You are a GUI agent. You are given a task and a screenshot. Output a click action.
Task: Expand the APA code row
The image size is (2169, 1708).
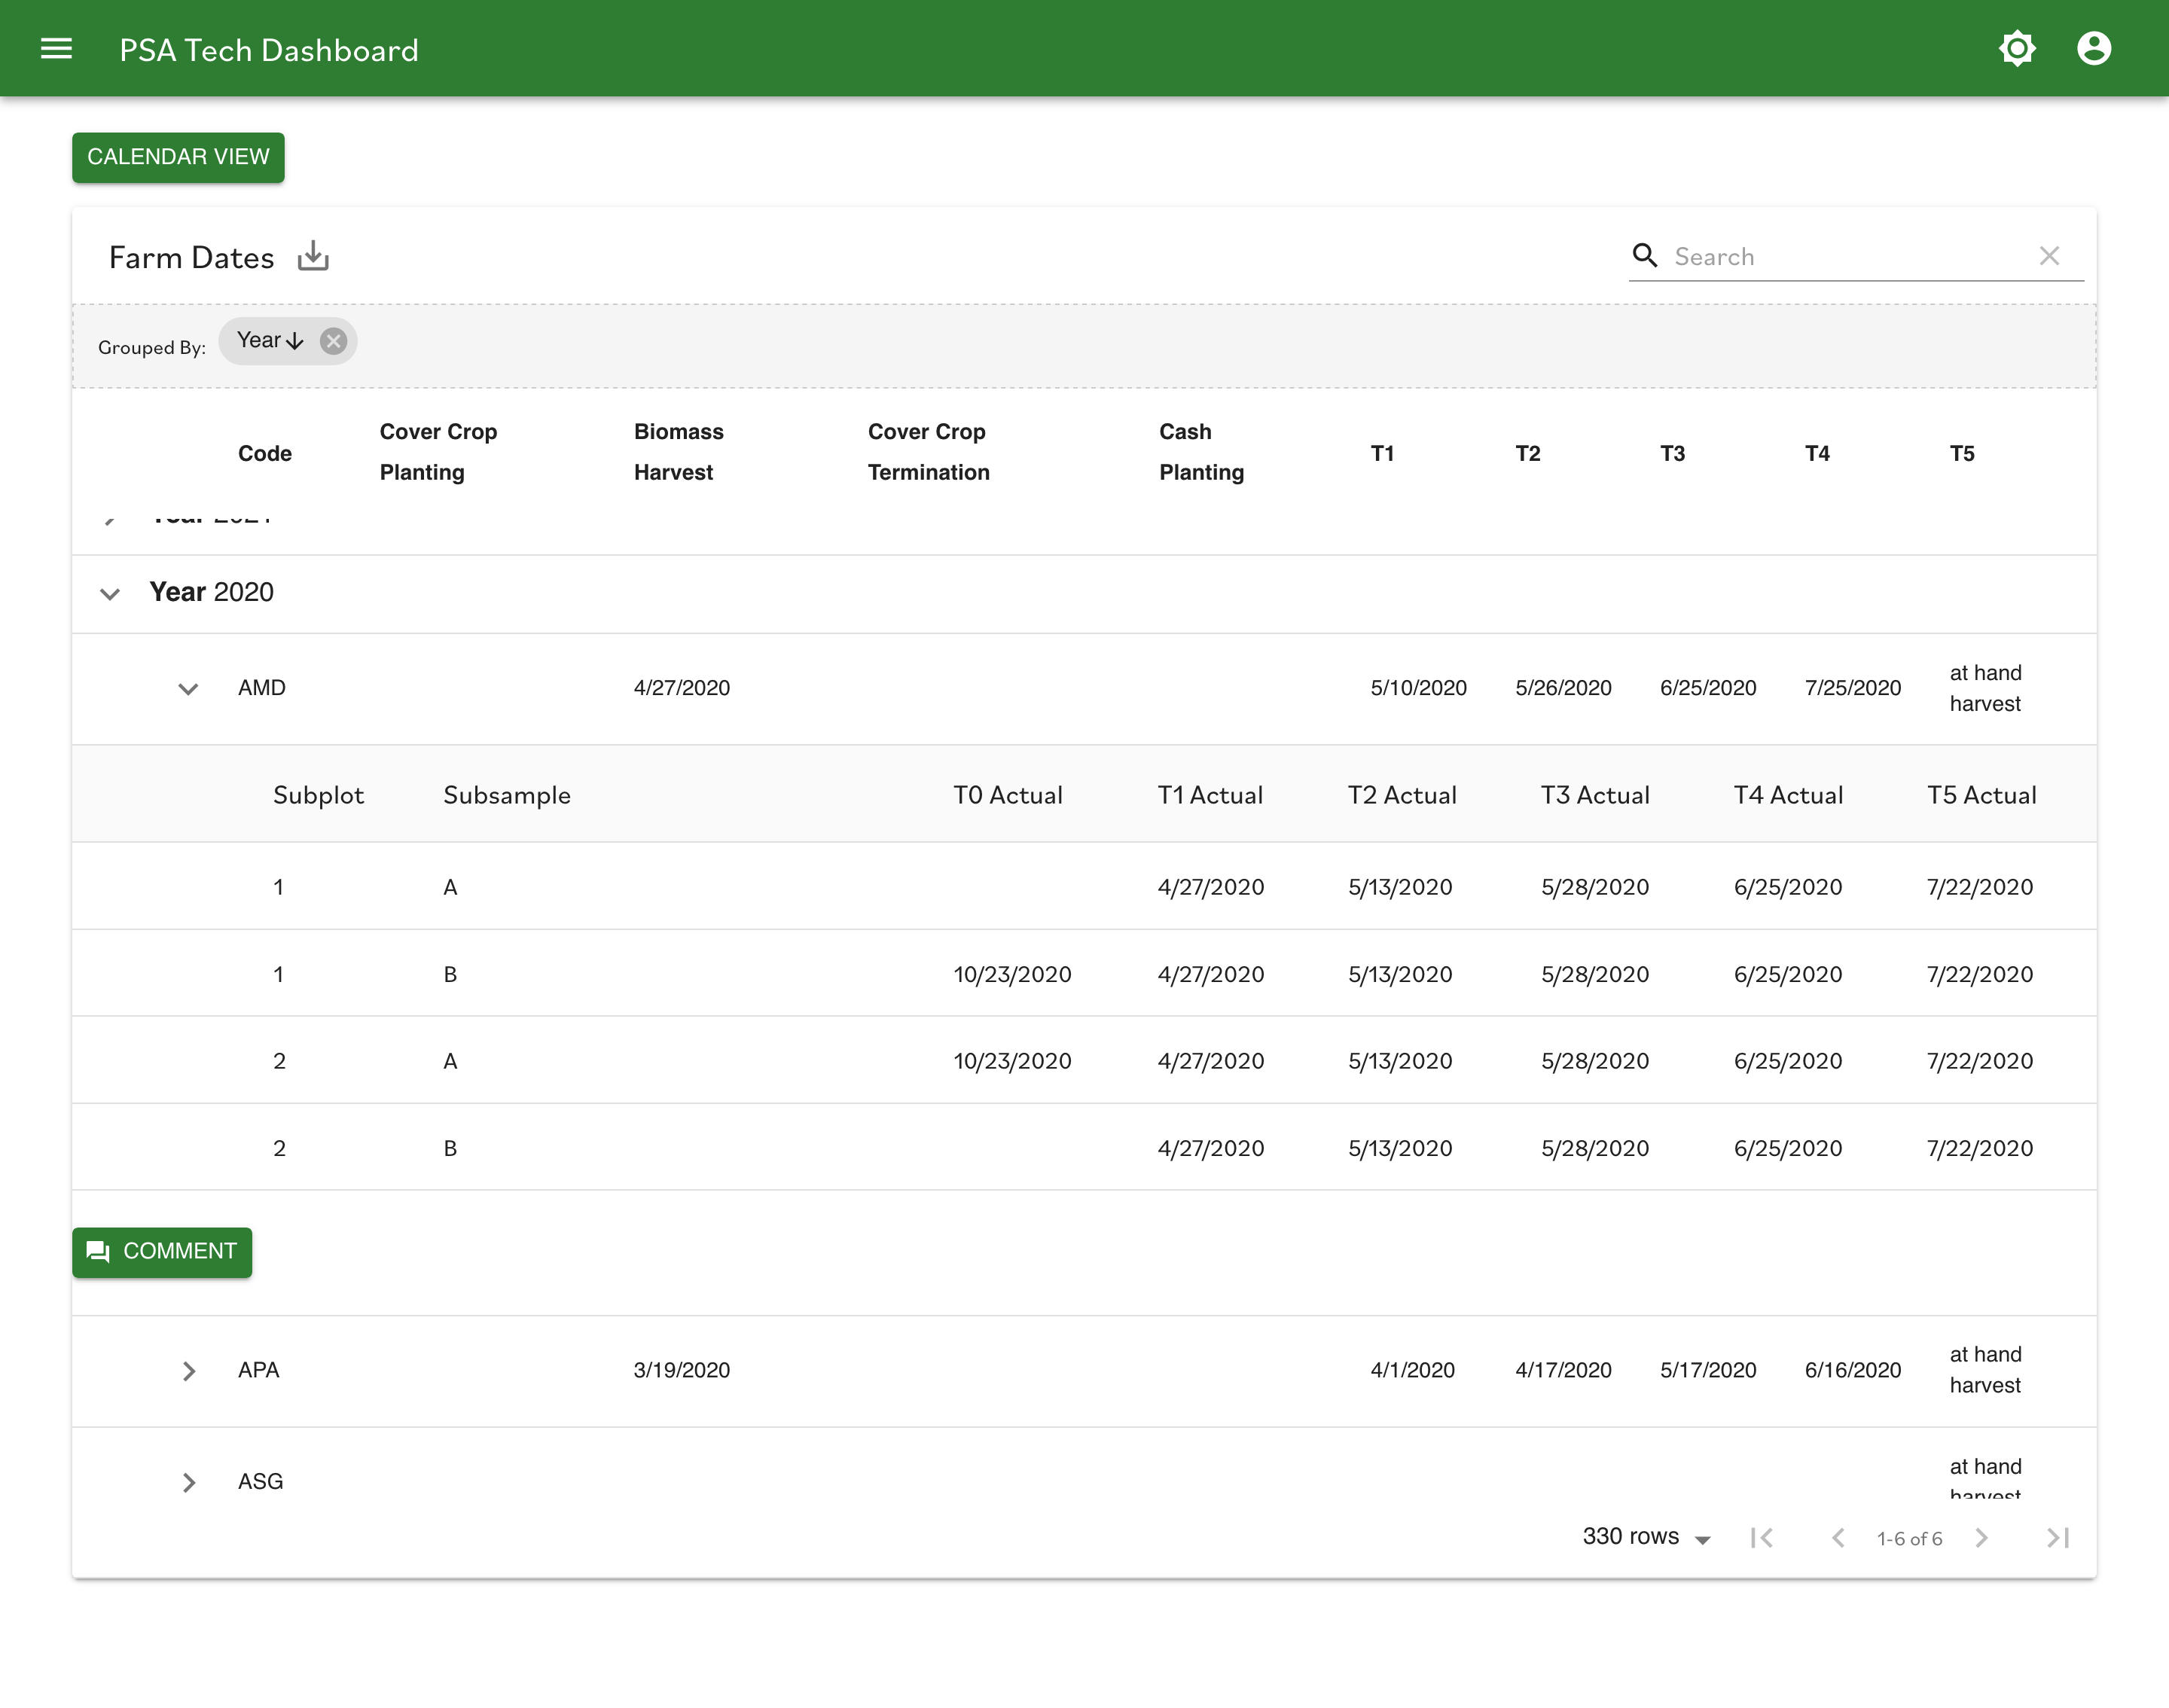click(188, 1371)
